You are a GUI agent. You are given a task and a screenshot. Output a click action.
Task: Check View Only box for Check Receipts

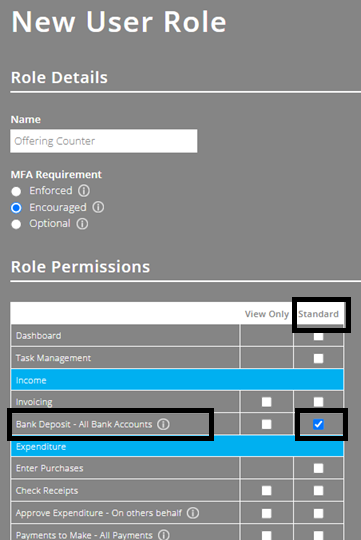[266, 490]
